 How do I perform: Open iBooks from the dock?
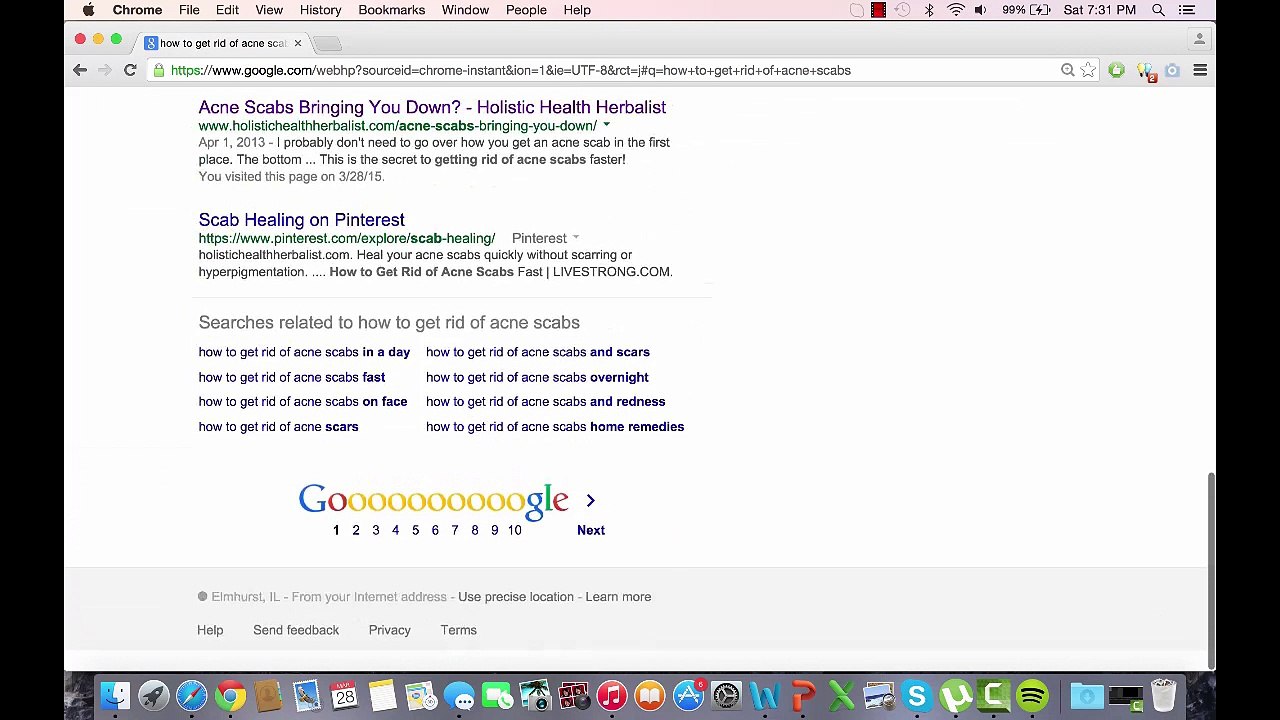click(x=650, y=696)
